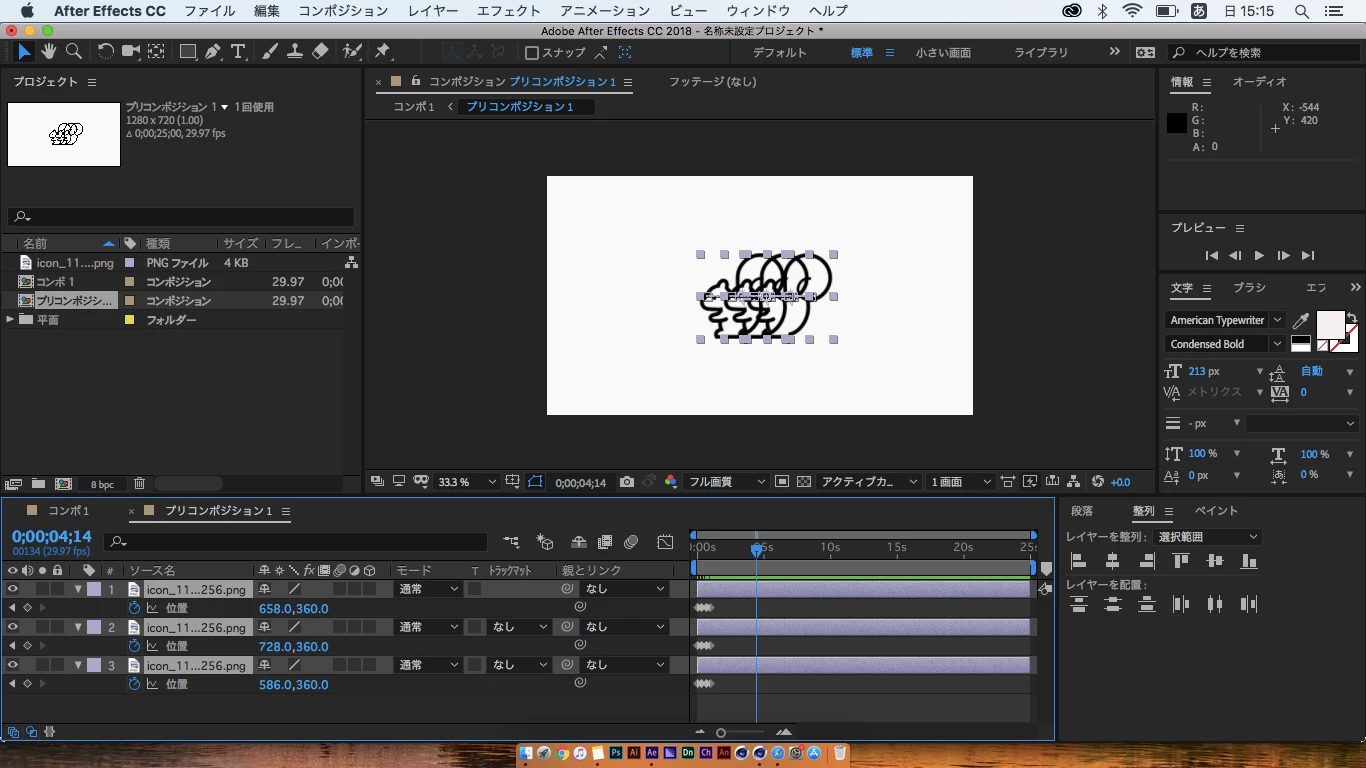Screen dimensions: 1366x768
Task: Select the Zoom magnifier tool
Action: (73, 52)
